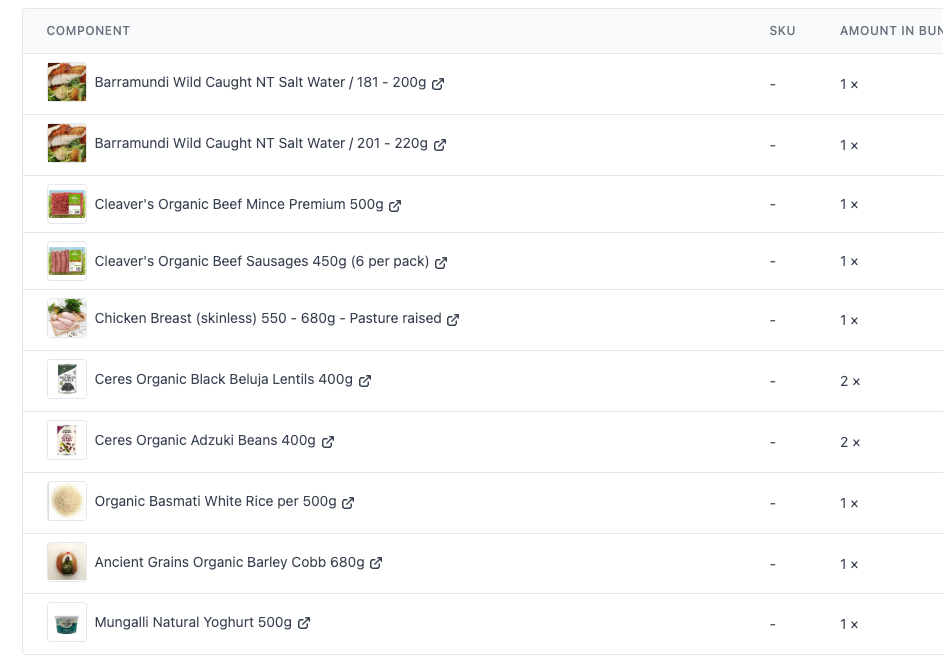Click the COMPONENT column header

pyautogui.click(x=88, y=31)
